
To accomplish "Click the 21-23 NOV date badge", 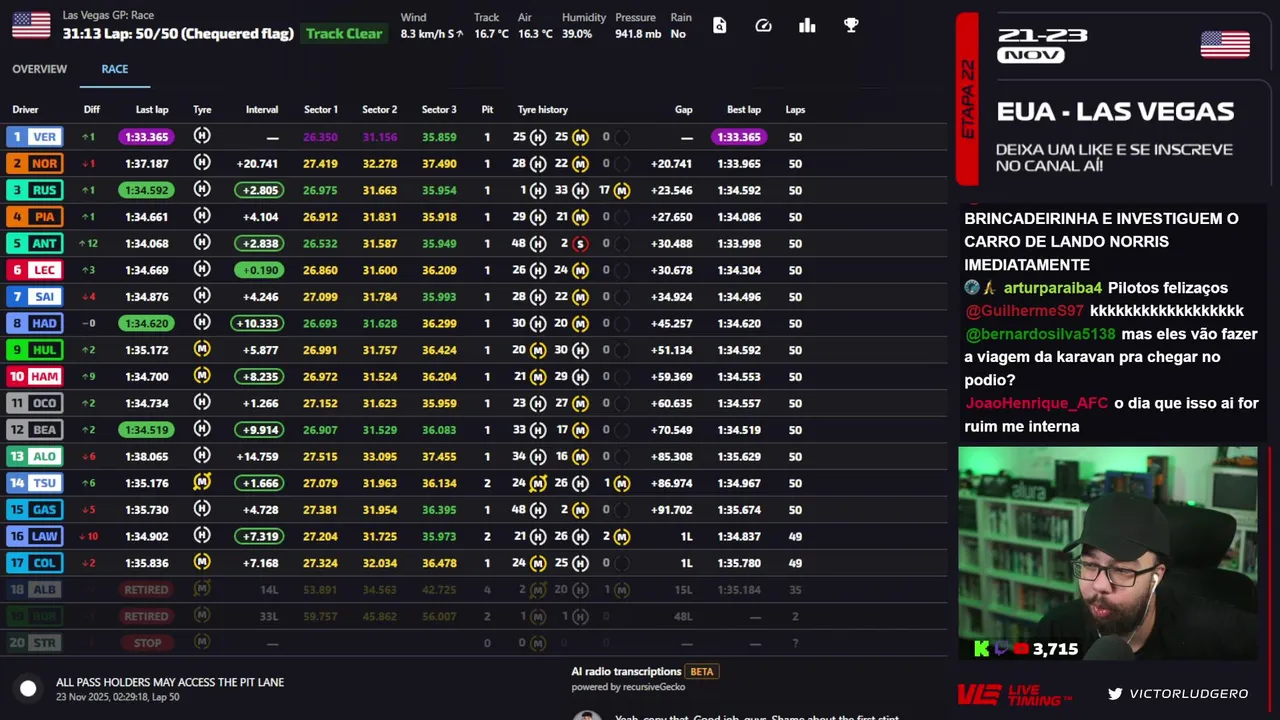I will click(1042, 45).
